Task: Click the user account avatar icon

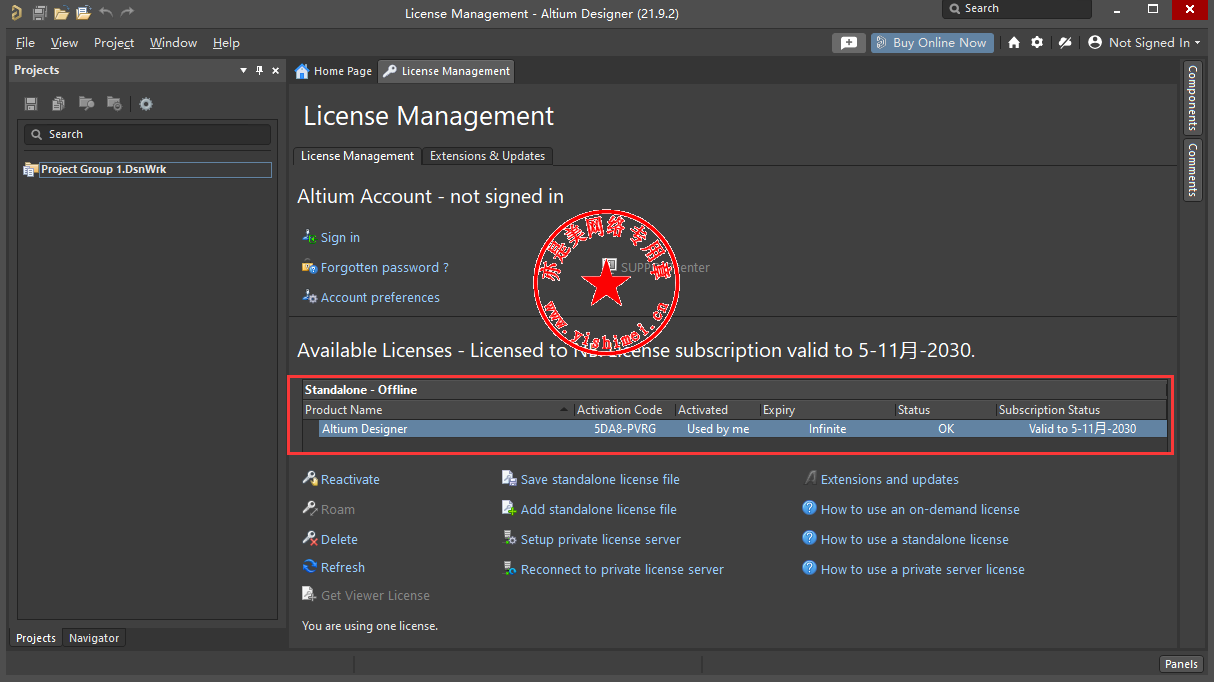Action: coord(1095,43)
